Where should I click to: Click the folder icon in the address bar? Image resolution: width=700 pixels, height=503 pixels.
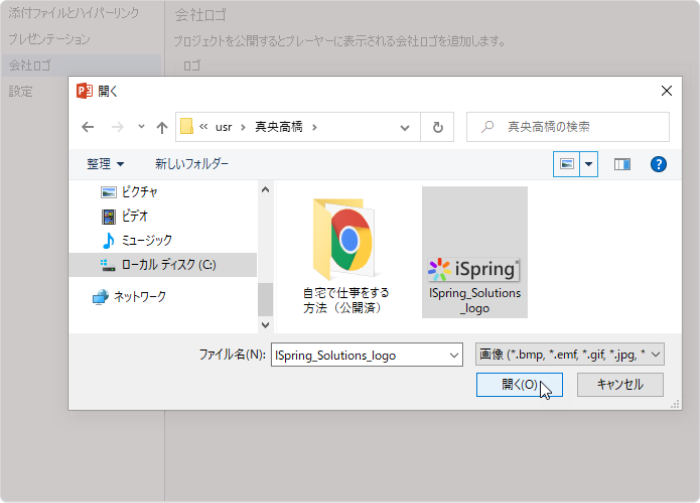[x=187, y=127]
